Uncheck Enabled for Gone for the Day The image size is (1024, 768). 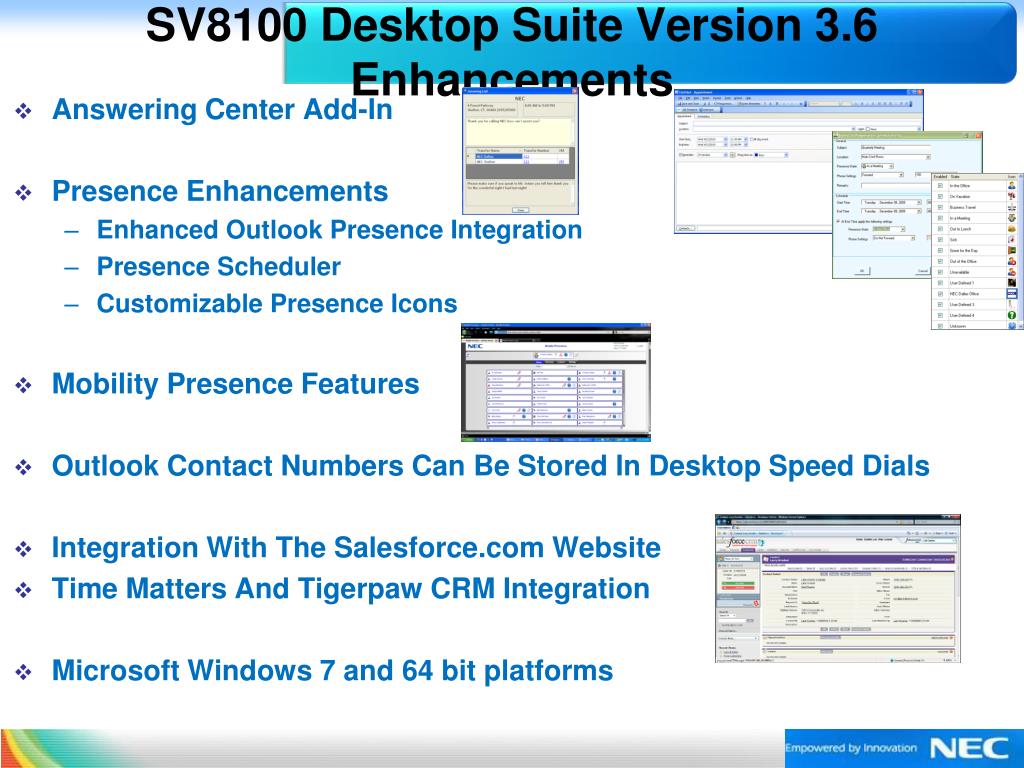tap(940, 250)
